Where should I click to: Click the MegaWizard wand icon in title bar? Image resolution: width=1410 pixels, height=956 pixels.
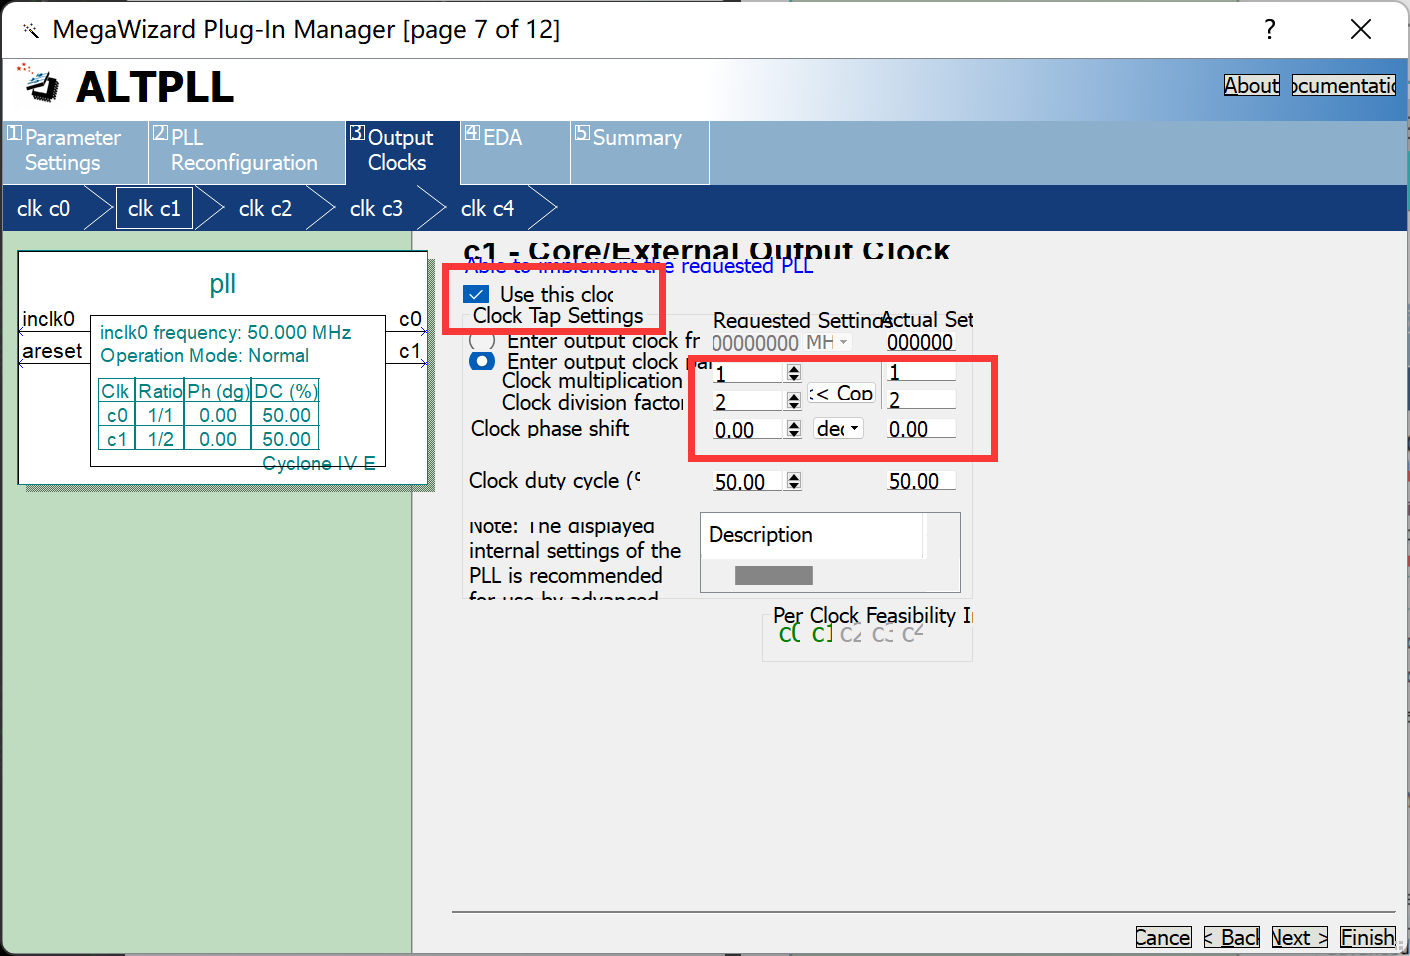pyautogui.click(x=30, y=30)
